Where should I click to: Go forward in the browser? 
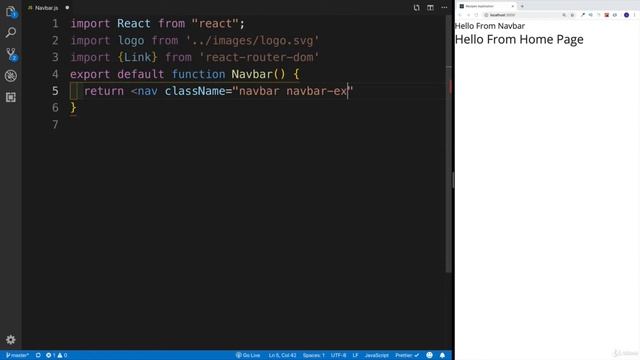pyautogui.click(x=468, y=15)
